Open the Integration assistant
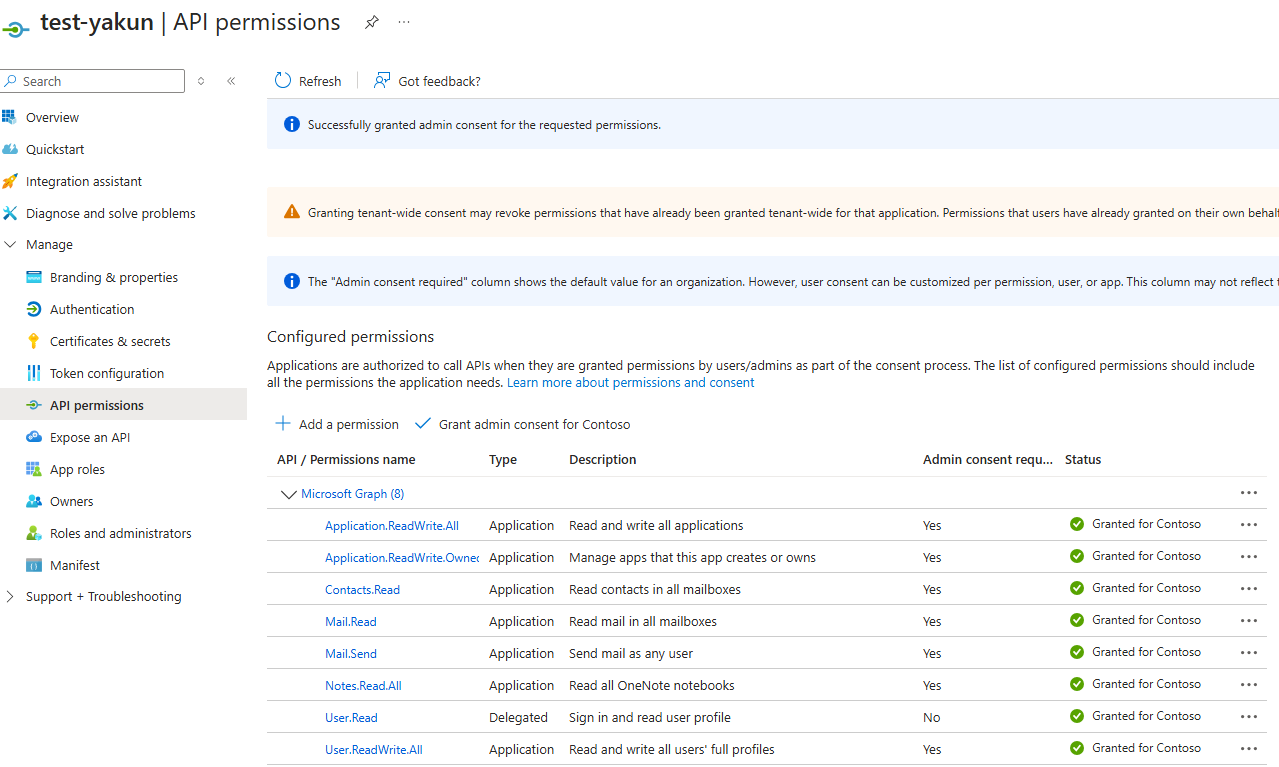1279x767 pixels. pos(84,181)
